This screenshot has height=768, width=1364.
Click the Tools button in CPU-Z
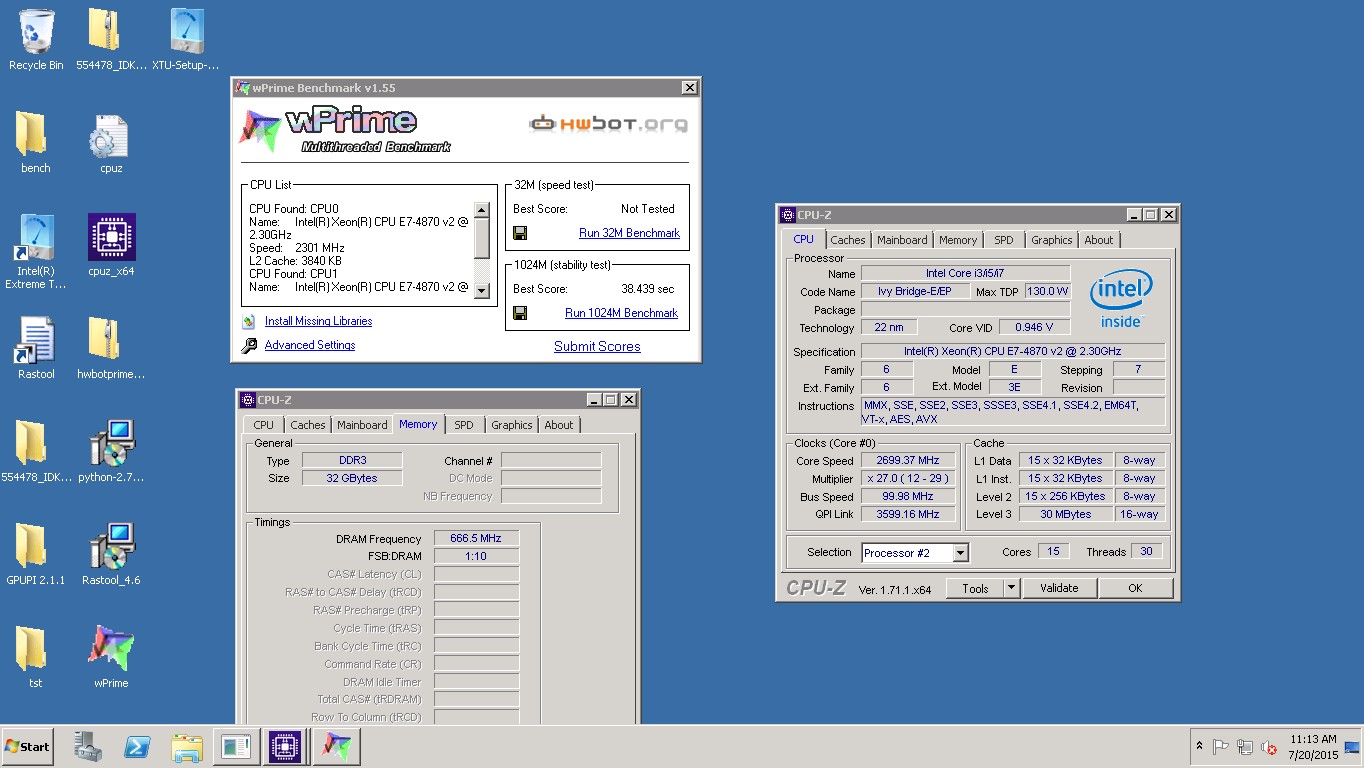(975, 588)
